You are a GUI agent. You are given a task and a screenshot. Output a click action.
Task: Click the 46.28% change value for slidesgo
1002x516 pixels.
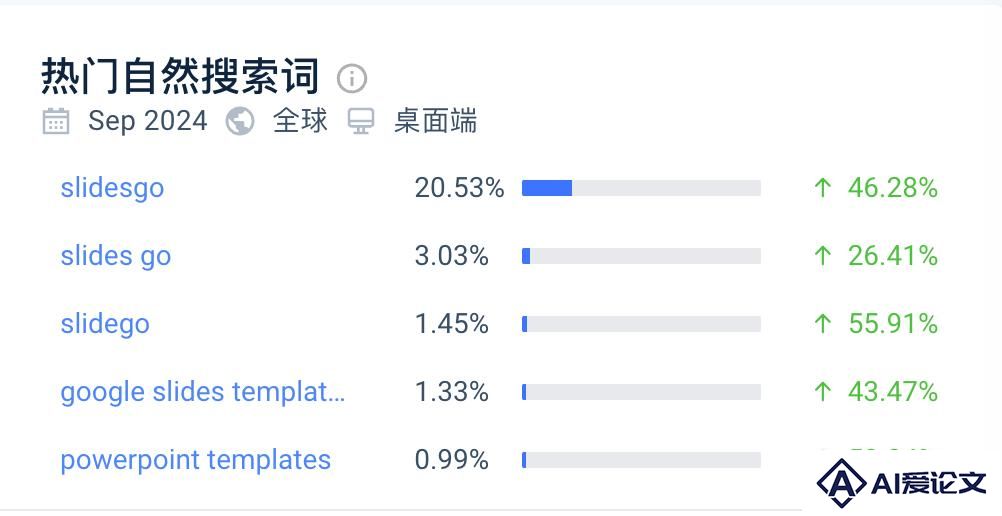pos(893,188)
